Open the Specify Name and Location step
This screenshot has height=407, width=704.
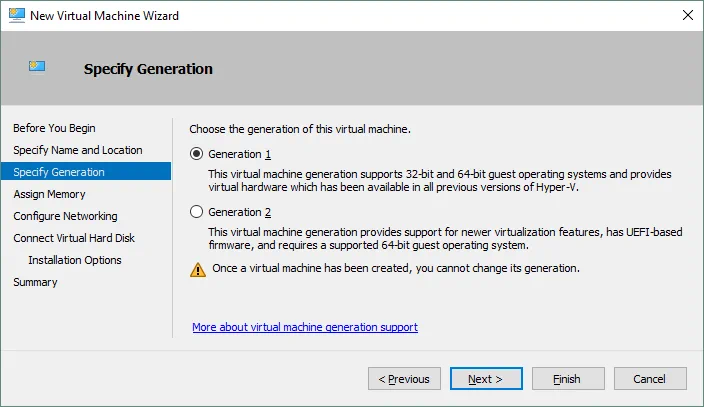[78, 150]
